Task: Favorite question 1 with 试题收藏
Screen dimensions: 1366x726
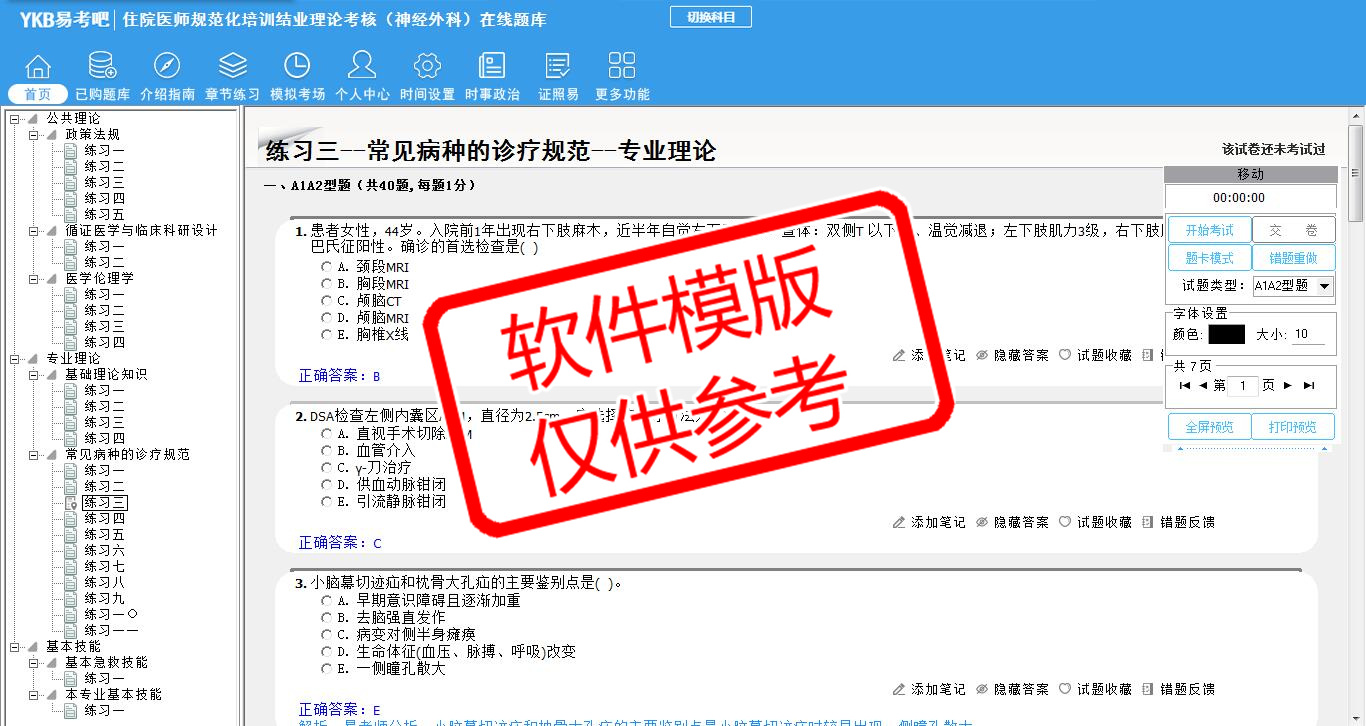Action: (x=1095, y=355)
